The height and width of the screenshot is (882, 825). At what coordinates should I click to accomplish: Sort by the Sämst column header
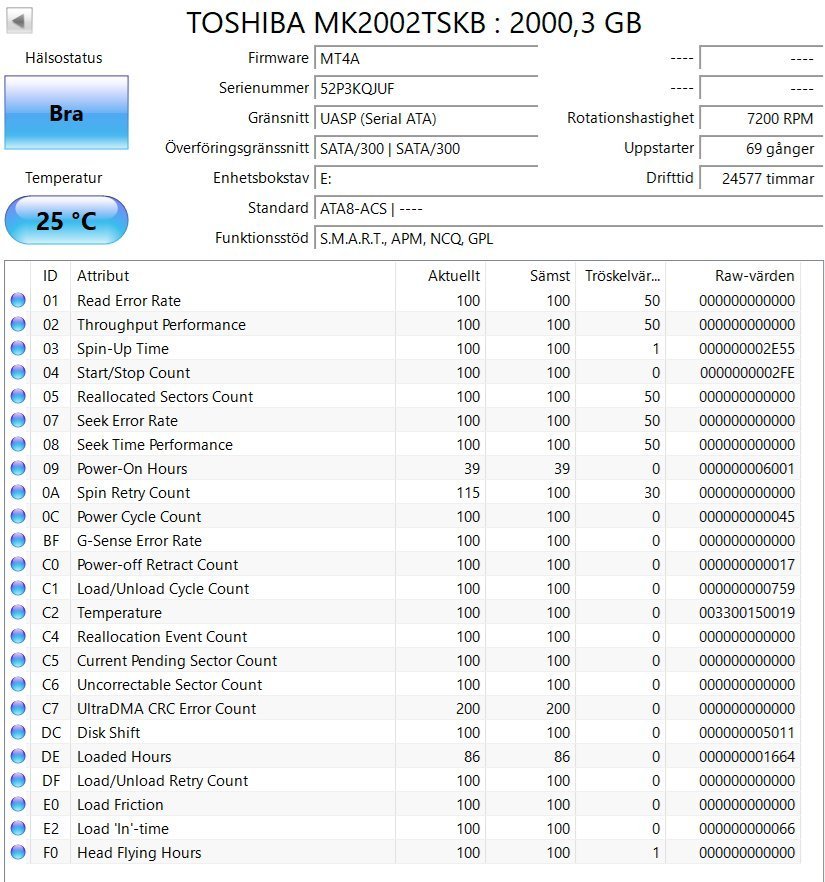coord(530,276)
